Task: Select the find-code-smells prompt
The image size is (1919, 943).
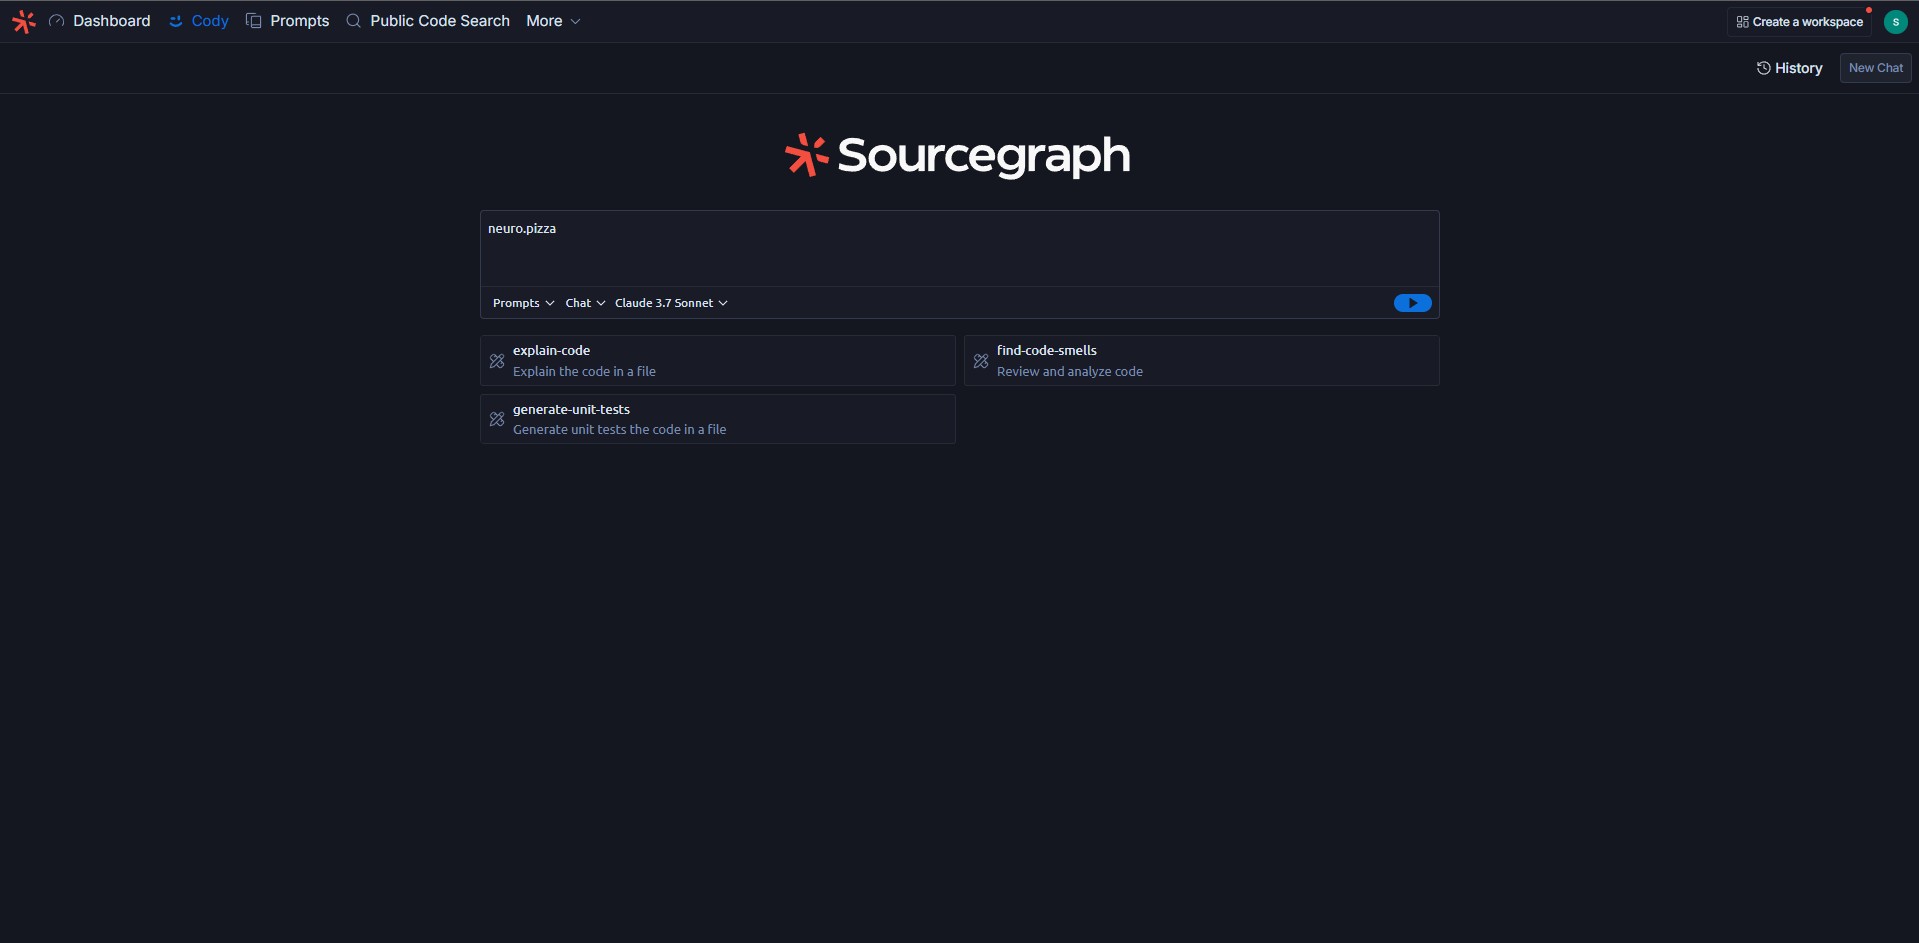Action: click(1201, 361)
